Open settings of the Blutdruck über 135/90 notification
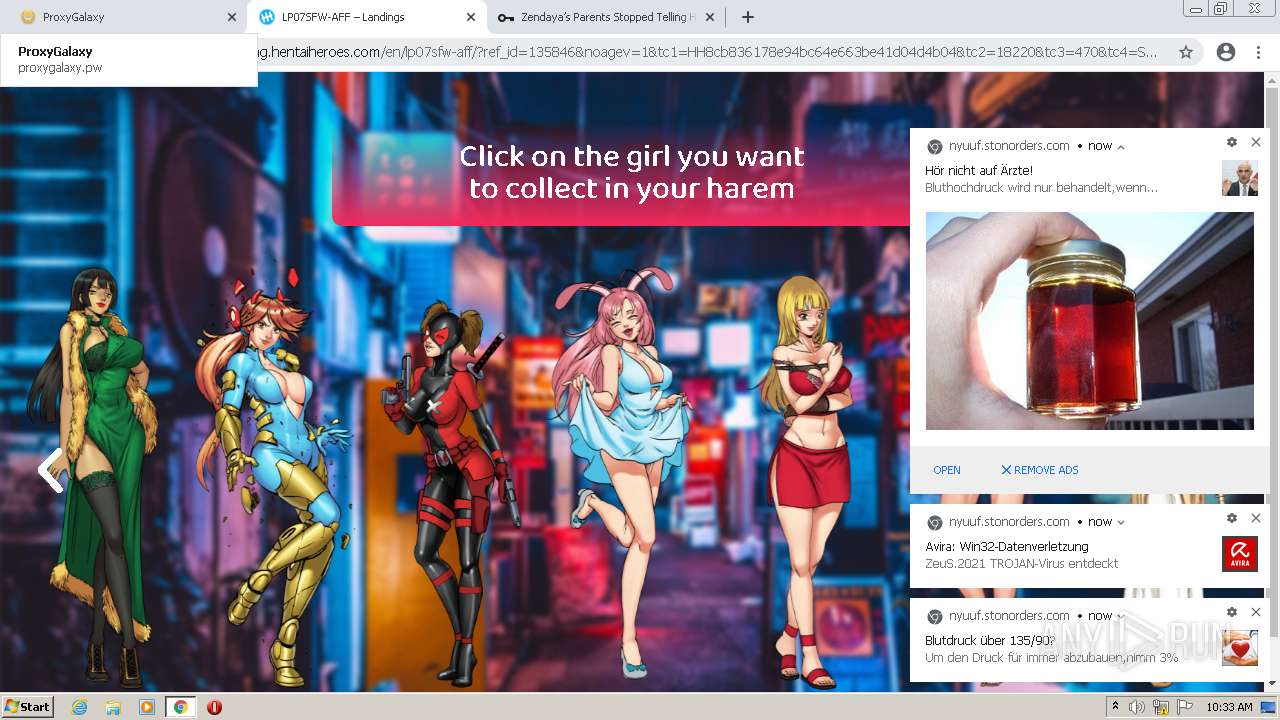Screen dimensions: 1280x720 pyautogui.click(x=1232, y=612)
